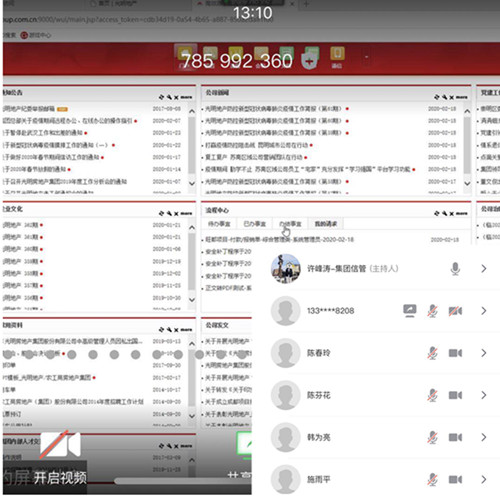Tap participant name 韩为亮

click(319, 437)
